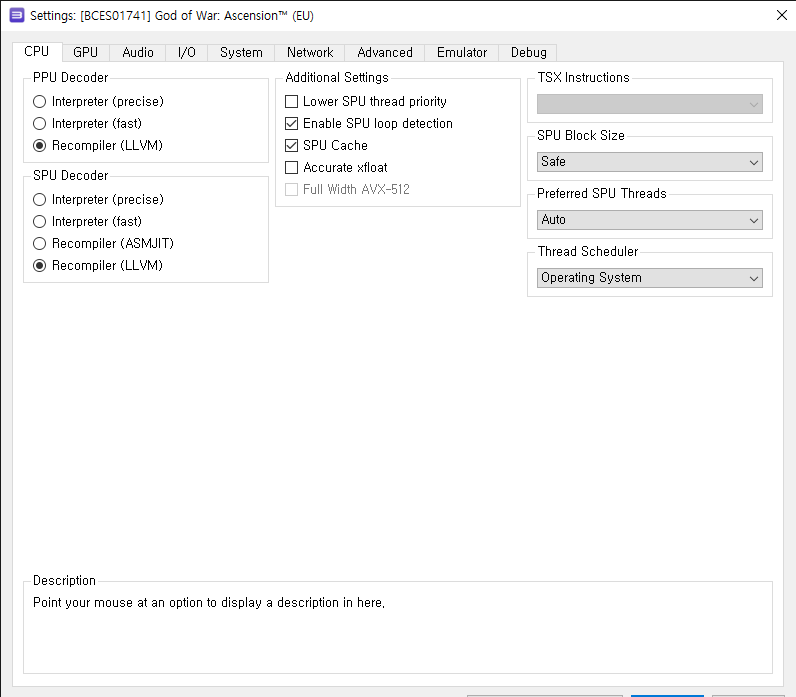The height and width of the screenshot is (697, 796).
Task: Select SPU Decoder Interpreter (precise)
Action: pos(98,200)
